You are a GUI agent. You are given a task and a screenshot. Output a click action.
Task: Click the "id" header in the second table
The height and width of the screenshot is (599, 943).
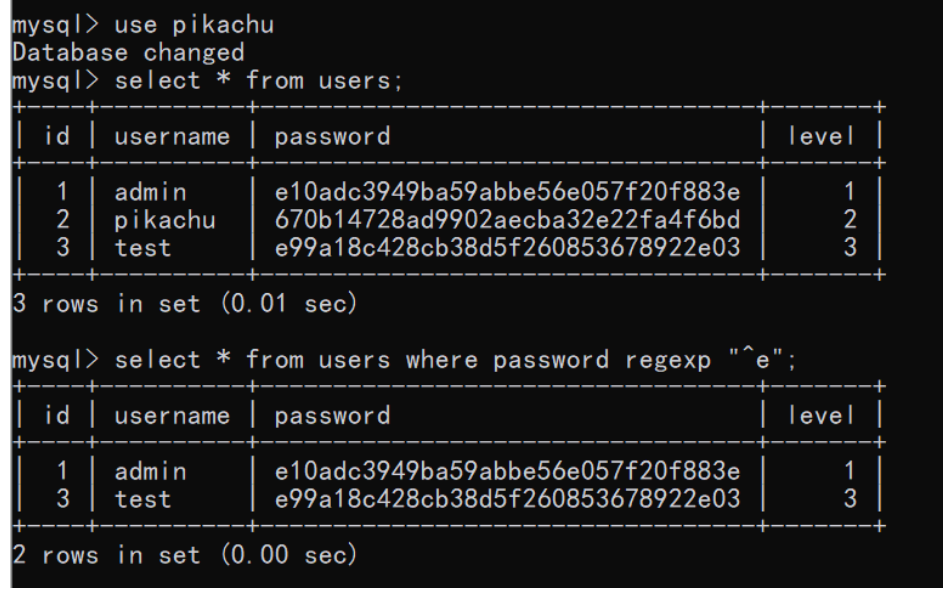tap(55, 415)
